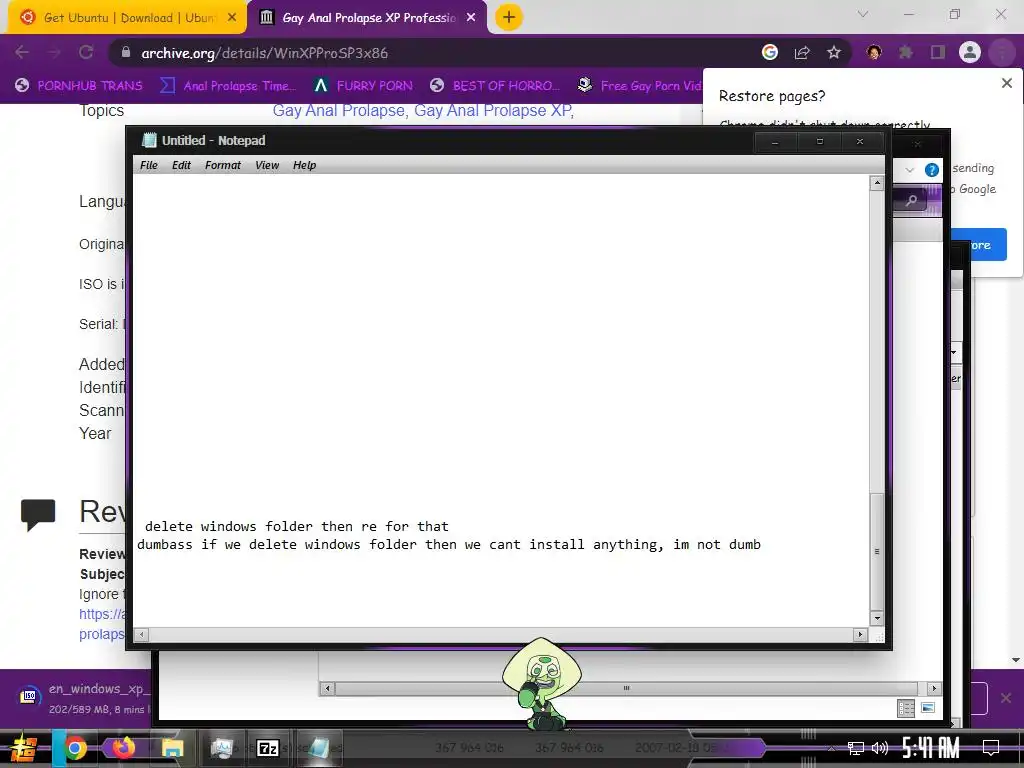Click the https link in the review
Viewport: 1024px width, 768px height.
point(101,614)
